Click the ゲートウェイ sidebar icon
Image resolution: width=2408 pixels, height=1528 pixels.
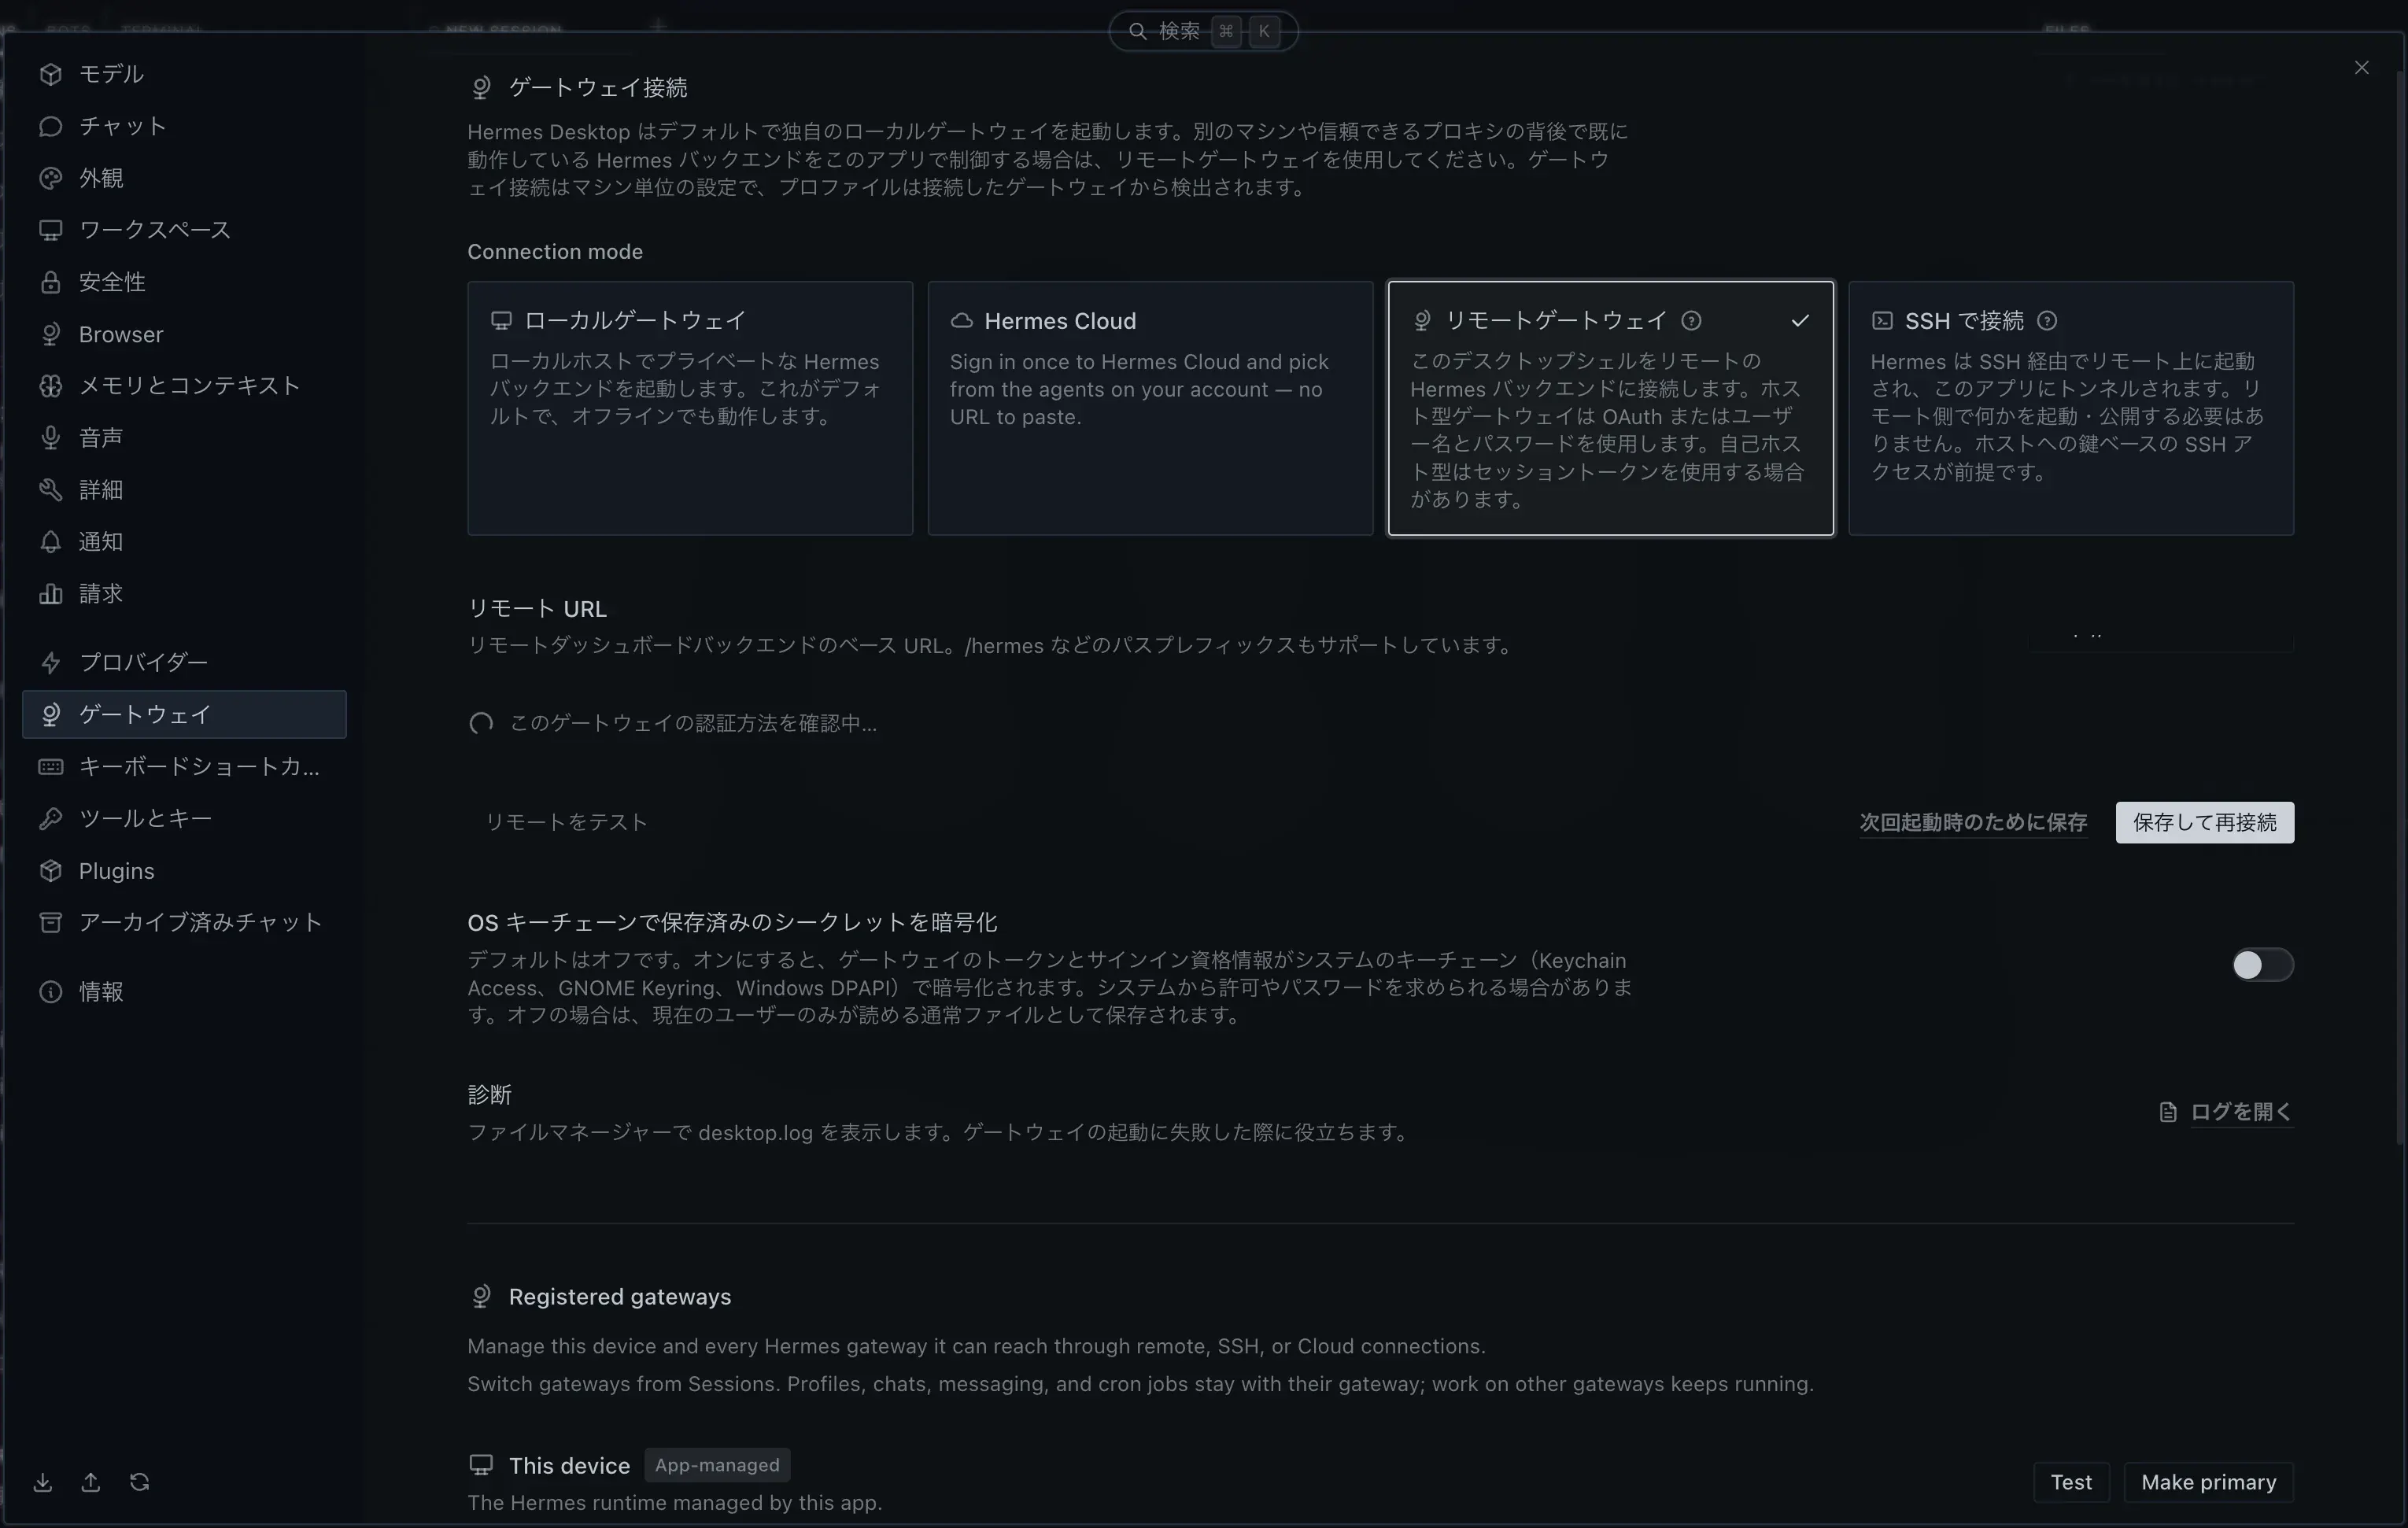(x=50, y=714)
